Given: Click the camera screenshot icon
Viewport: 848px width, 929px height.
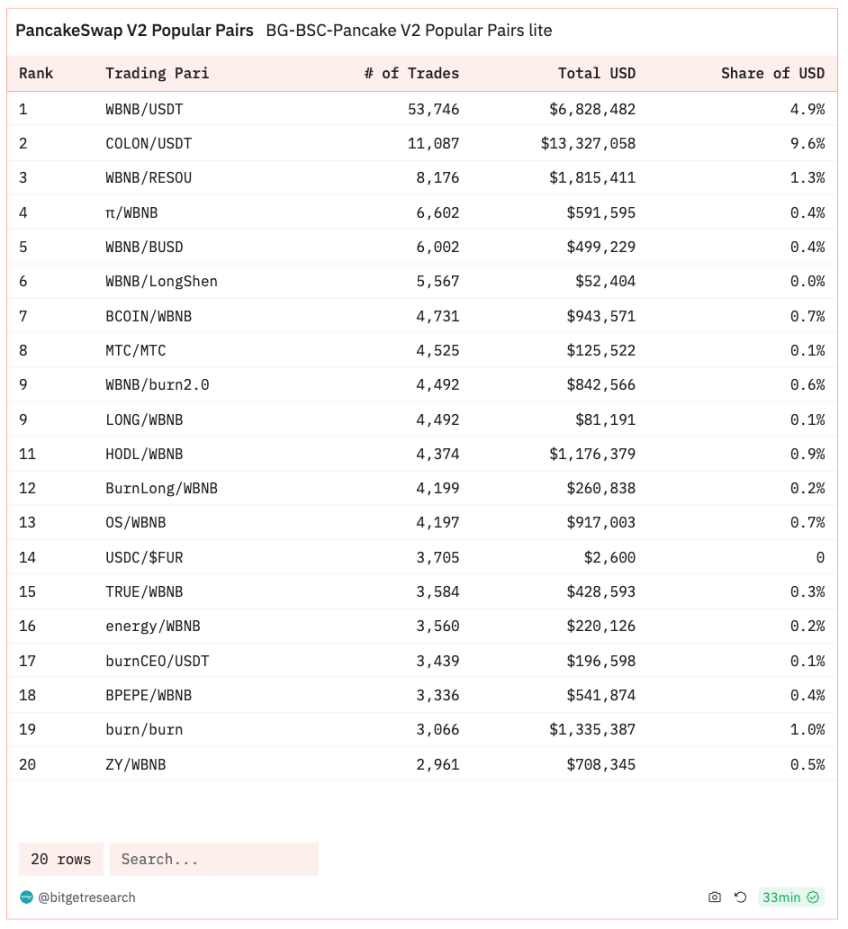Looking at the screenshot, I should coord(715,897).
